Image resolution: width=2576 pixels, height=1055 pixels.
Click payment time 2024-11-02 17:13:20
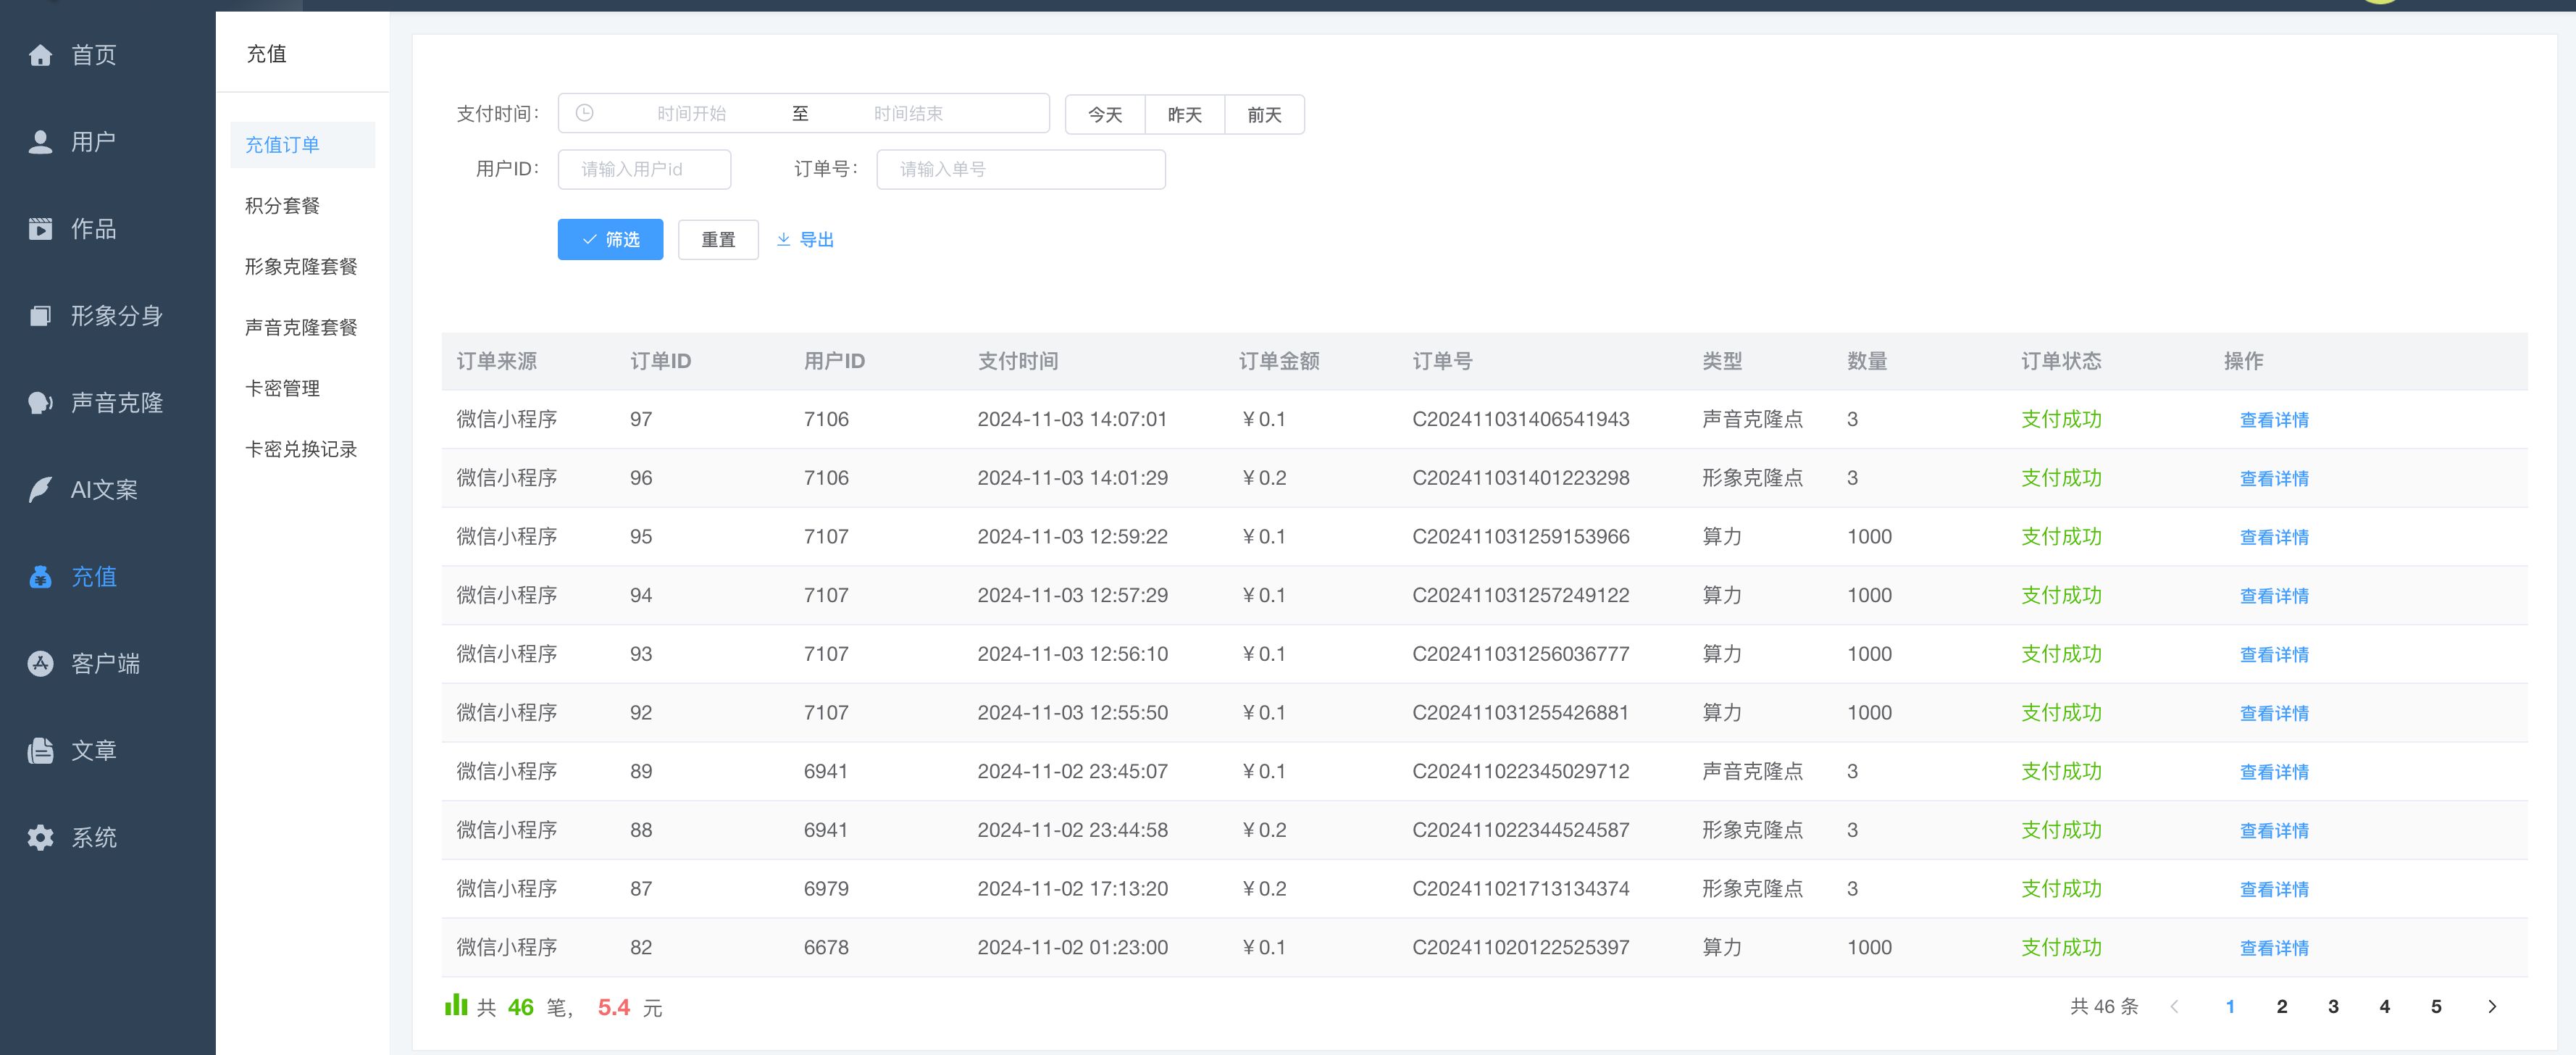1073,889
